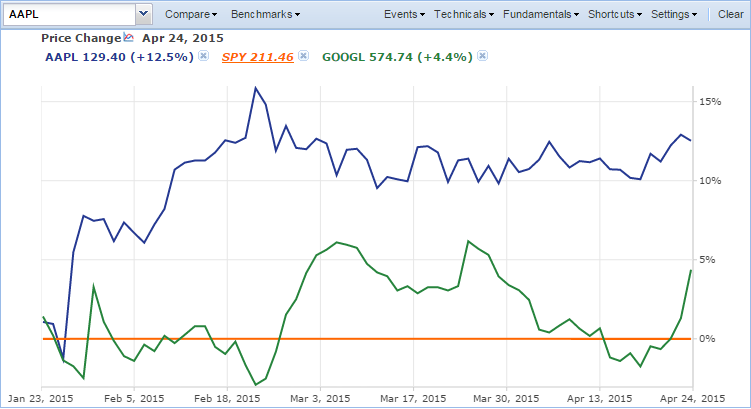
Task: Open the Settings menu
Action: (x=673, y=14)
